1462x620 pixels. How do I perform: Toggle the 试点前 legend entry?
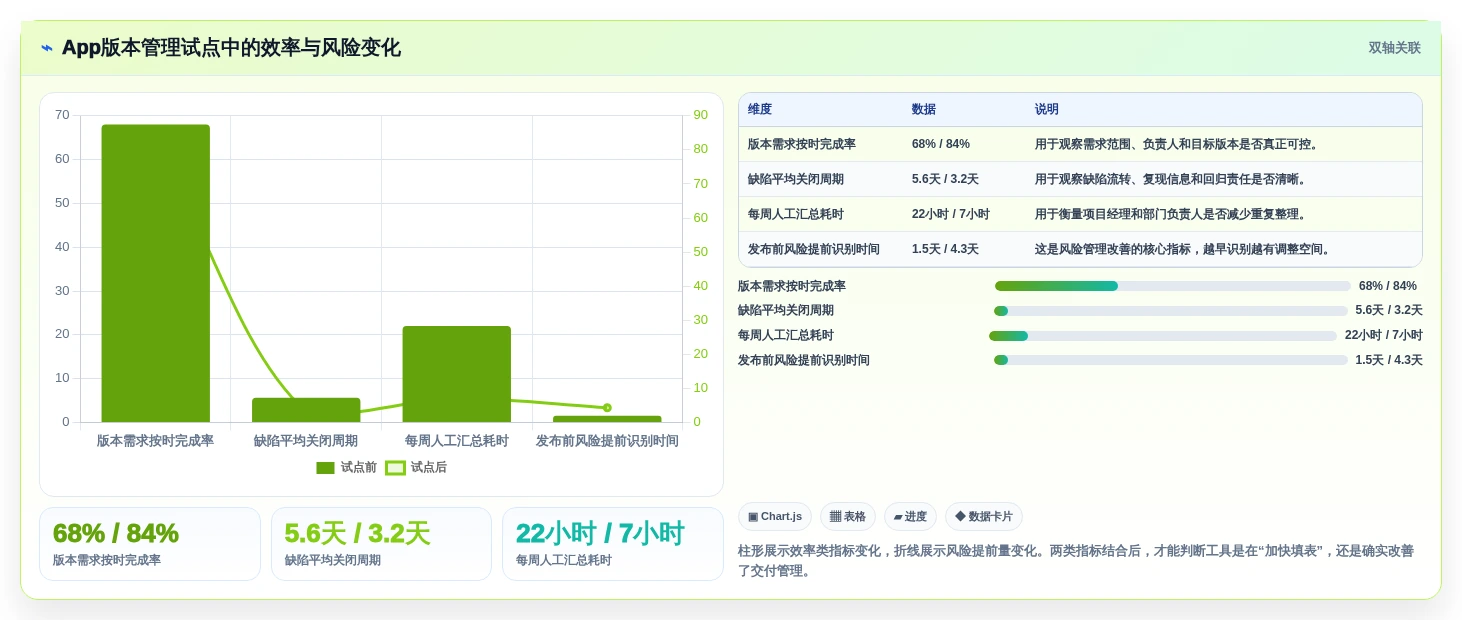tap(346, 468)
